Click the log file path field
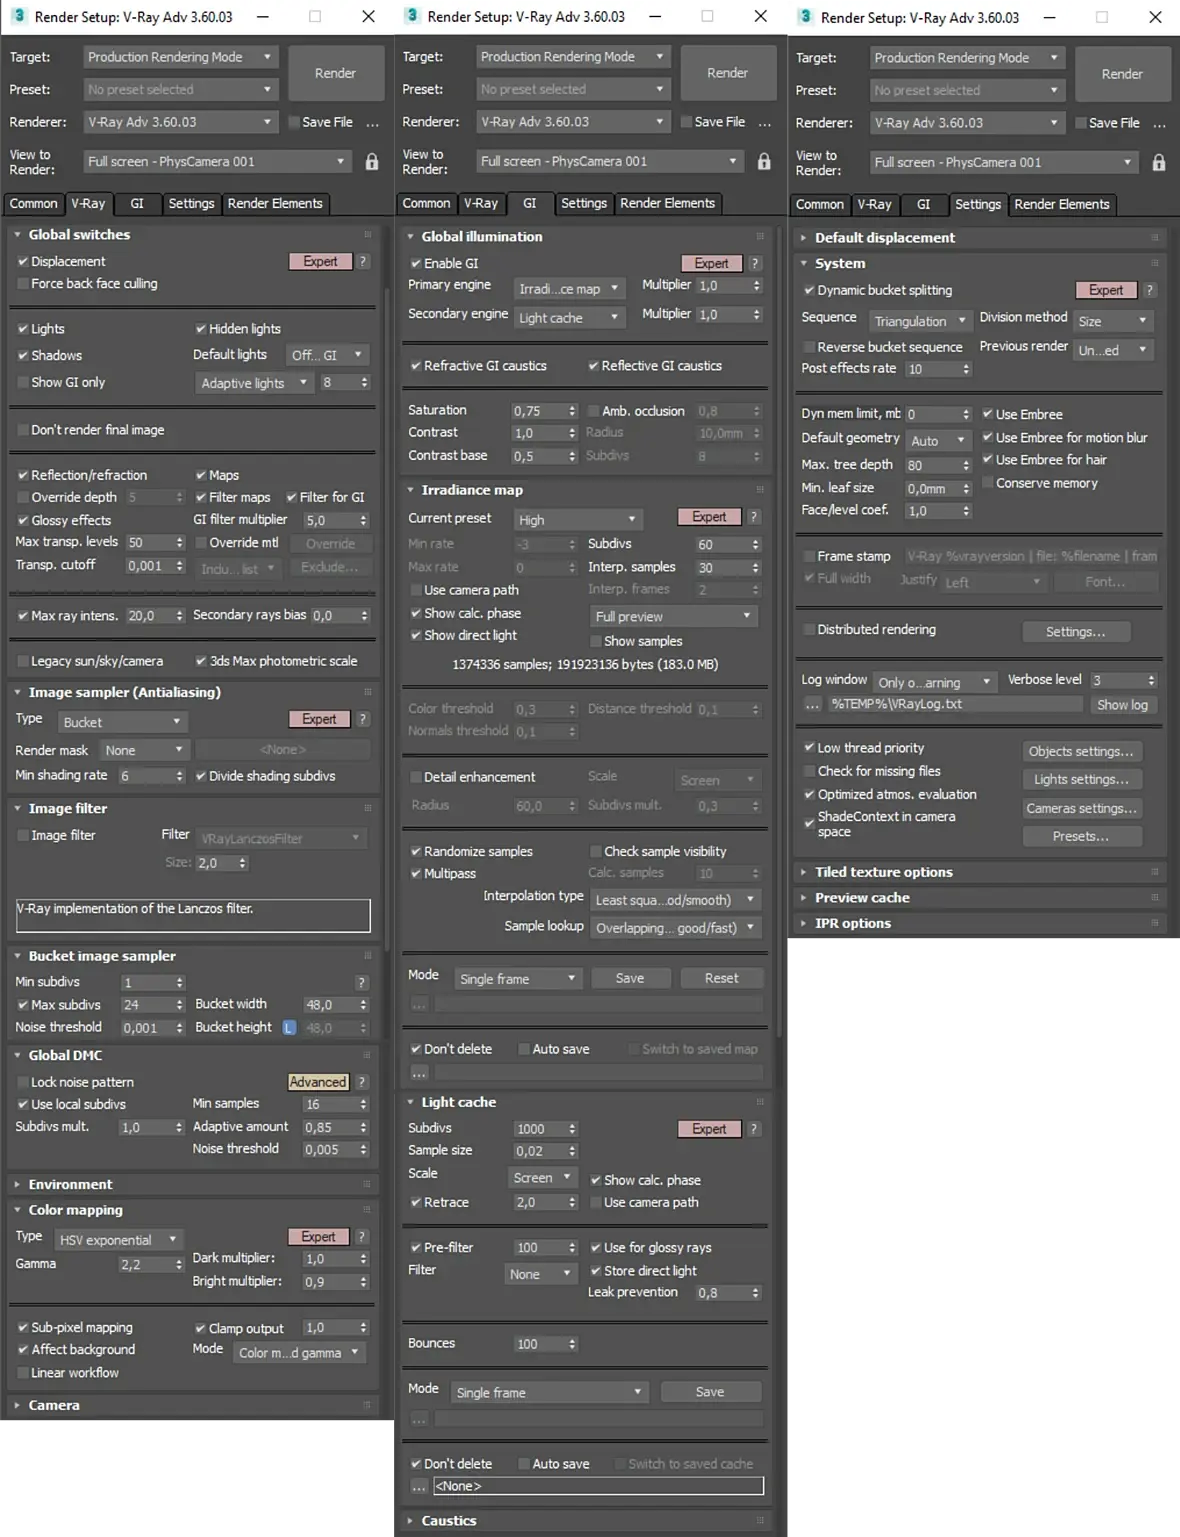The height and width of the screenshot is (1537, 1180). tap(955, 705)
